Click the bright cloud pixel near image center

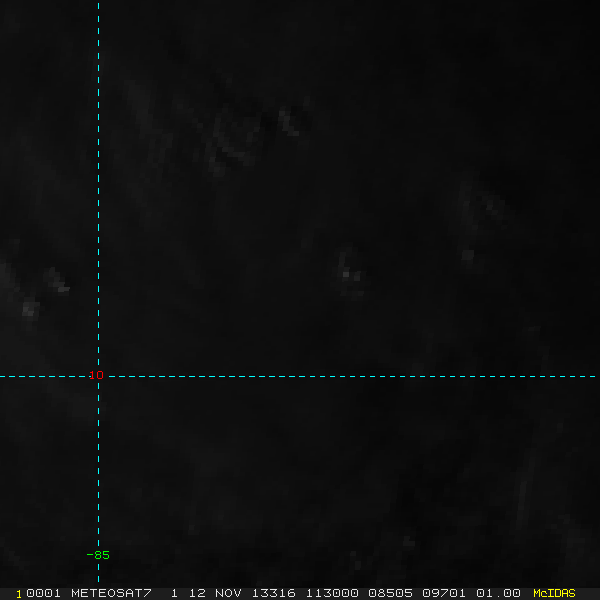(x=346, y=274)
